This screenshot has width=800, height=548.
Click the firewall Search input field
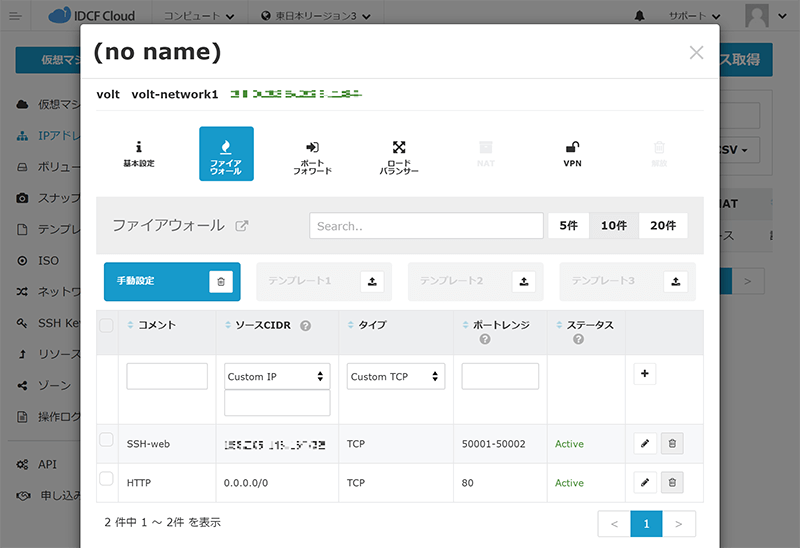426,226
